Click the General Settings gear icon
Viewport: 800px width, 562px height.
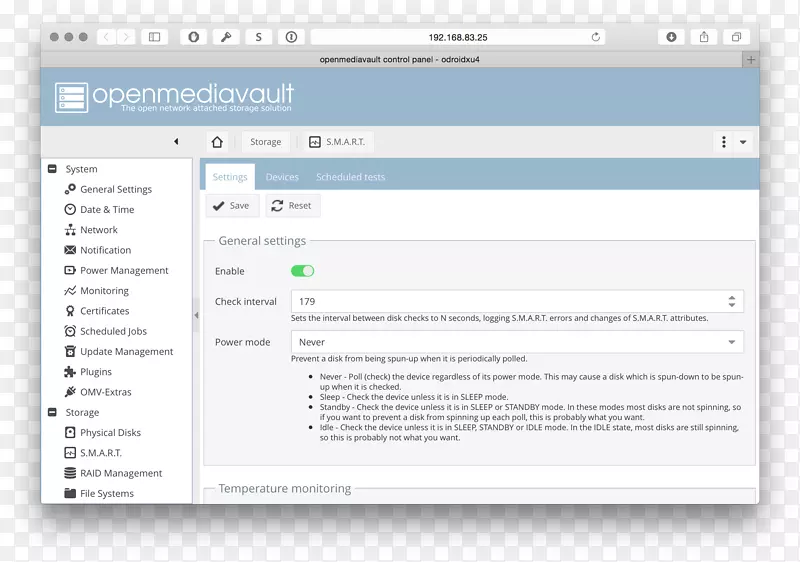[x=70, y=189]
